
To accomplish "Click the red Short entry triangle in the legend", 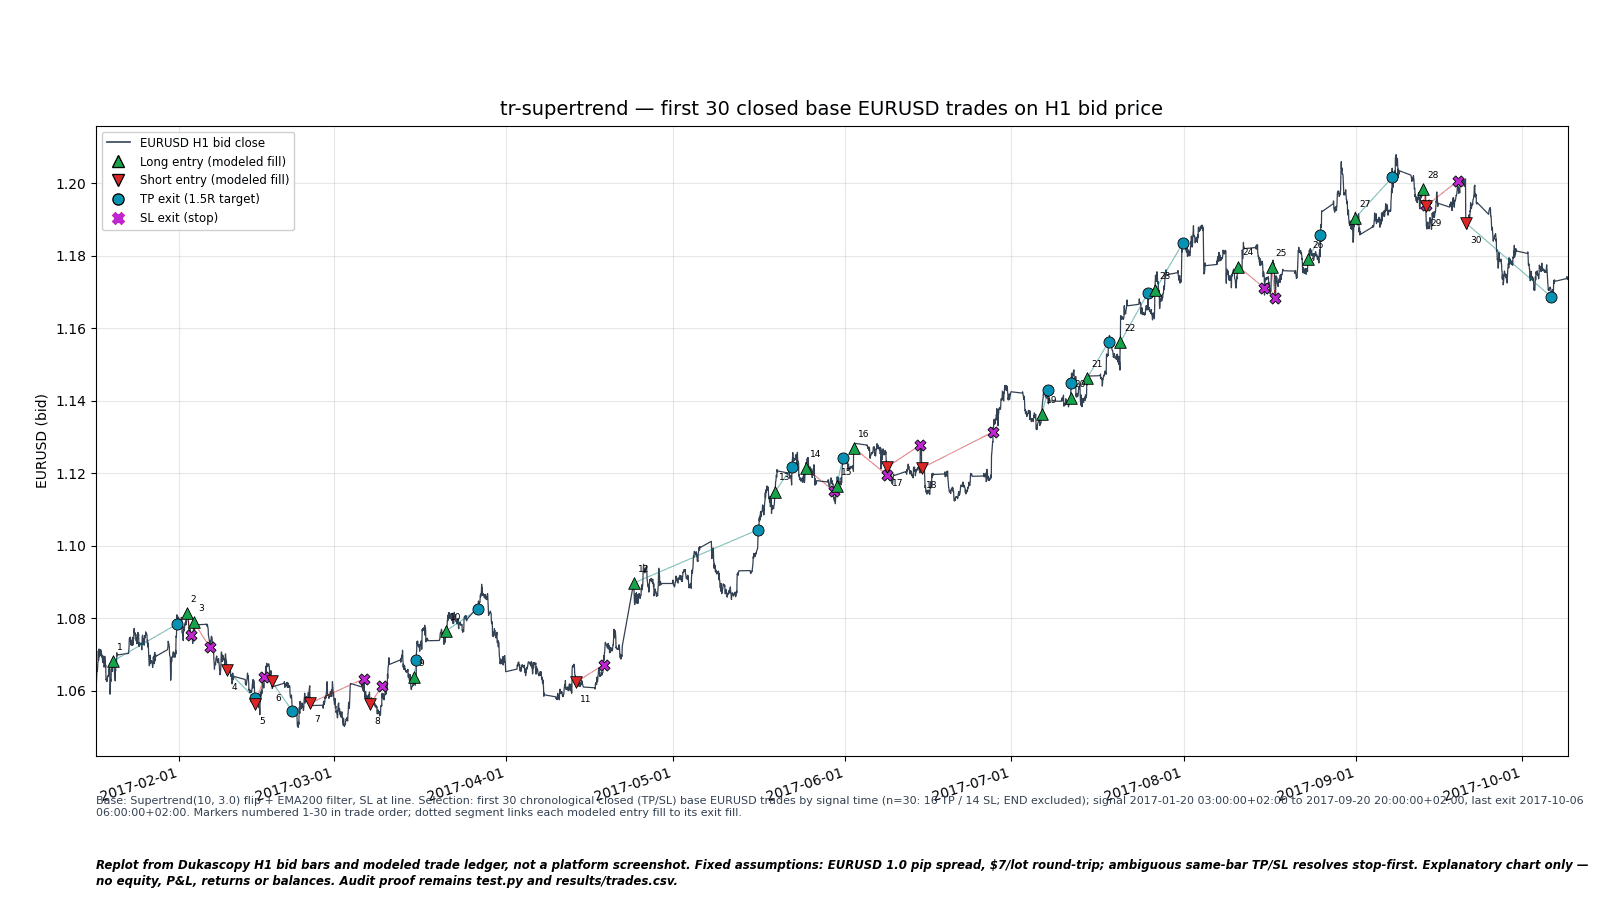I will coord(118,180).
